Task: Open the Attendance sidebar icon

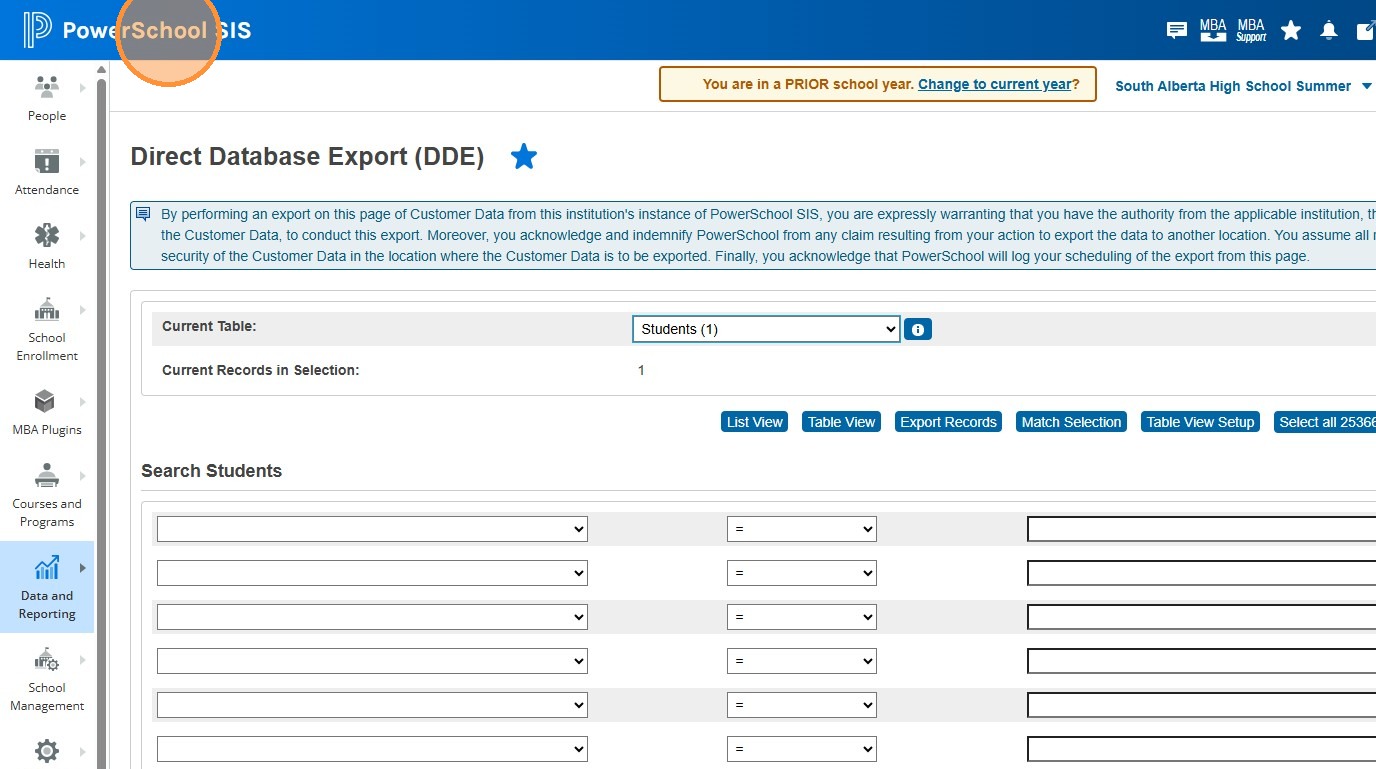Action: point(47,161)
